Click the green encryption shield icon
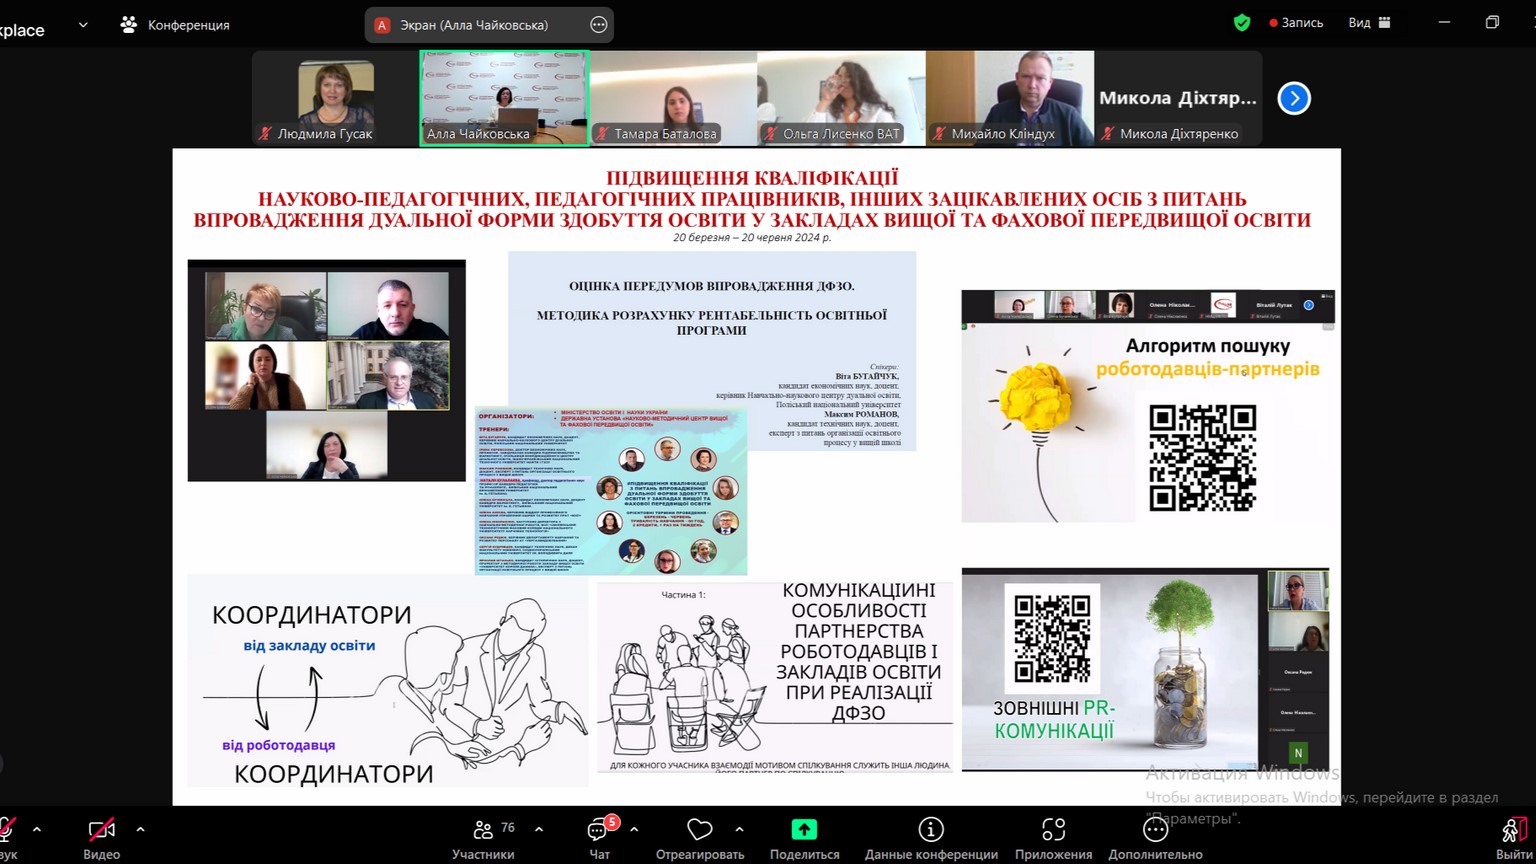1536x864 pixels. (x=1242, y=23)
